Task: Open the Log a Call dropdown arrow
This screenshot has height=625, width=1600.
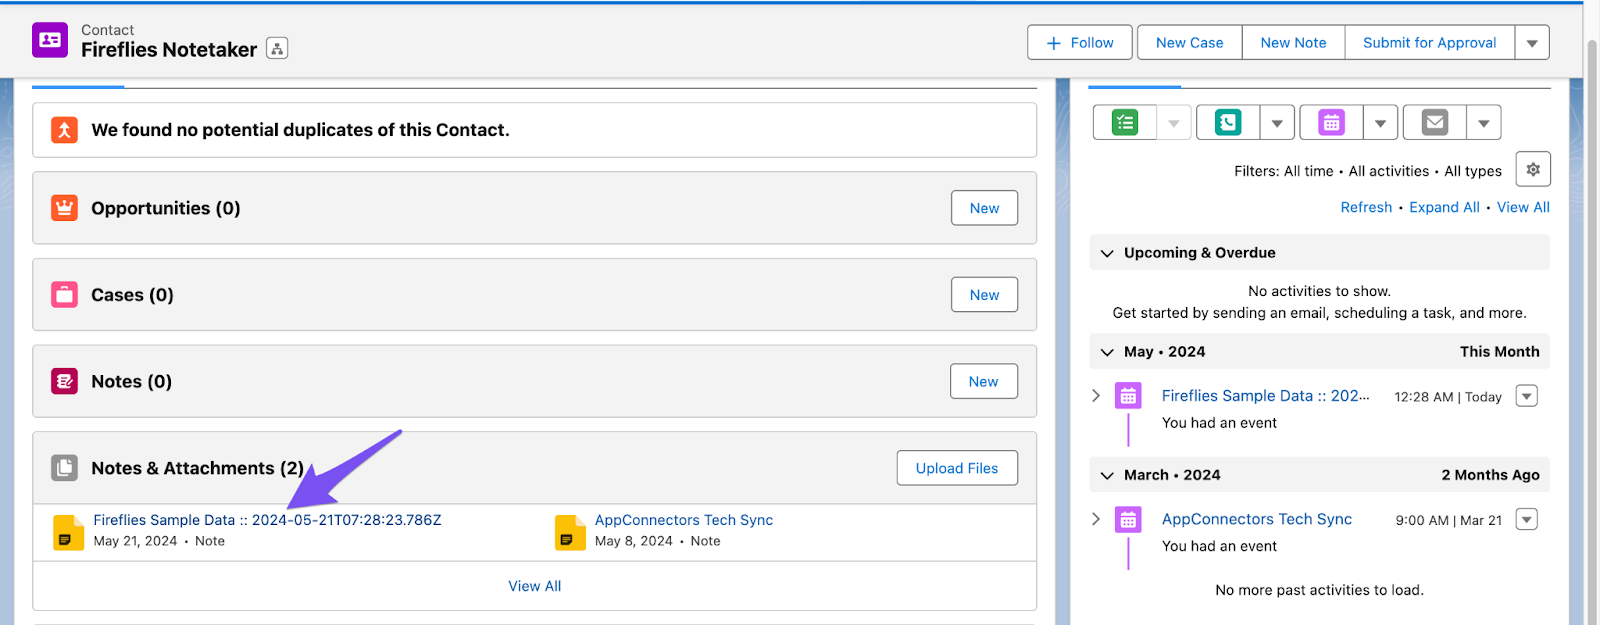Action: coord(1277,123)
